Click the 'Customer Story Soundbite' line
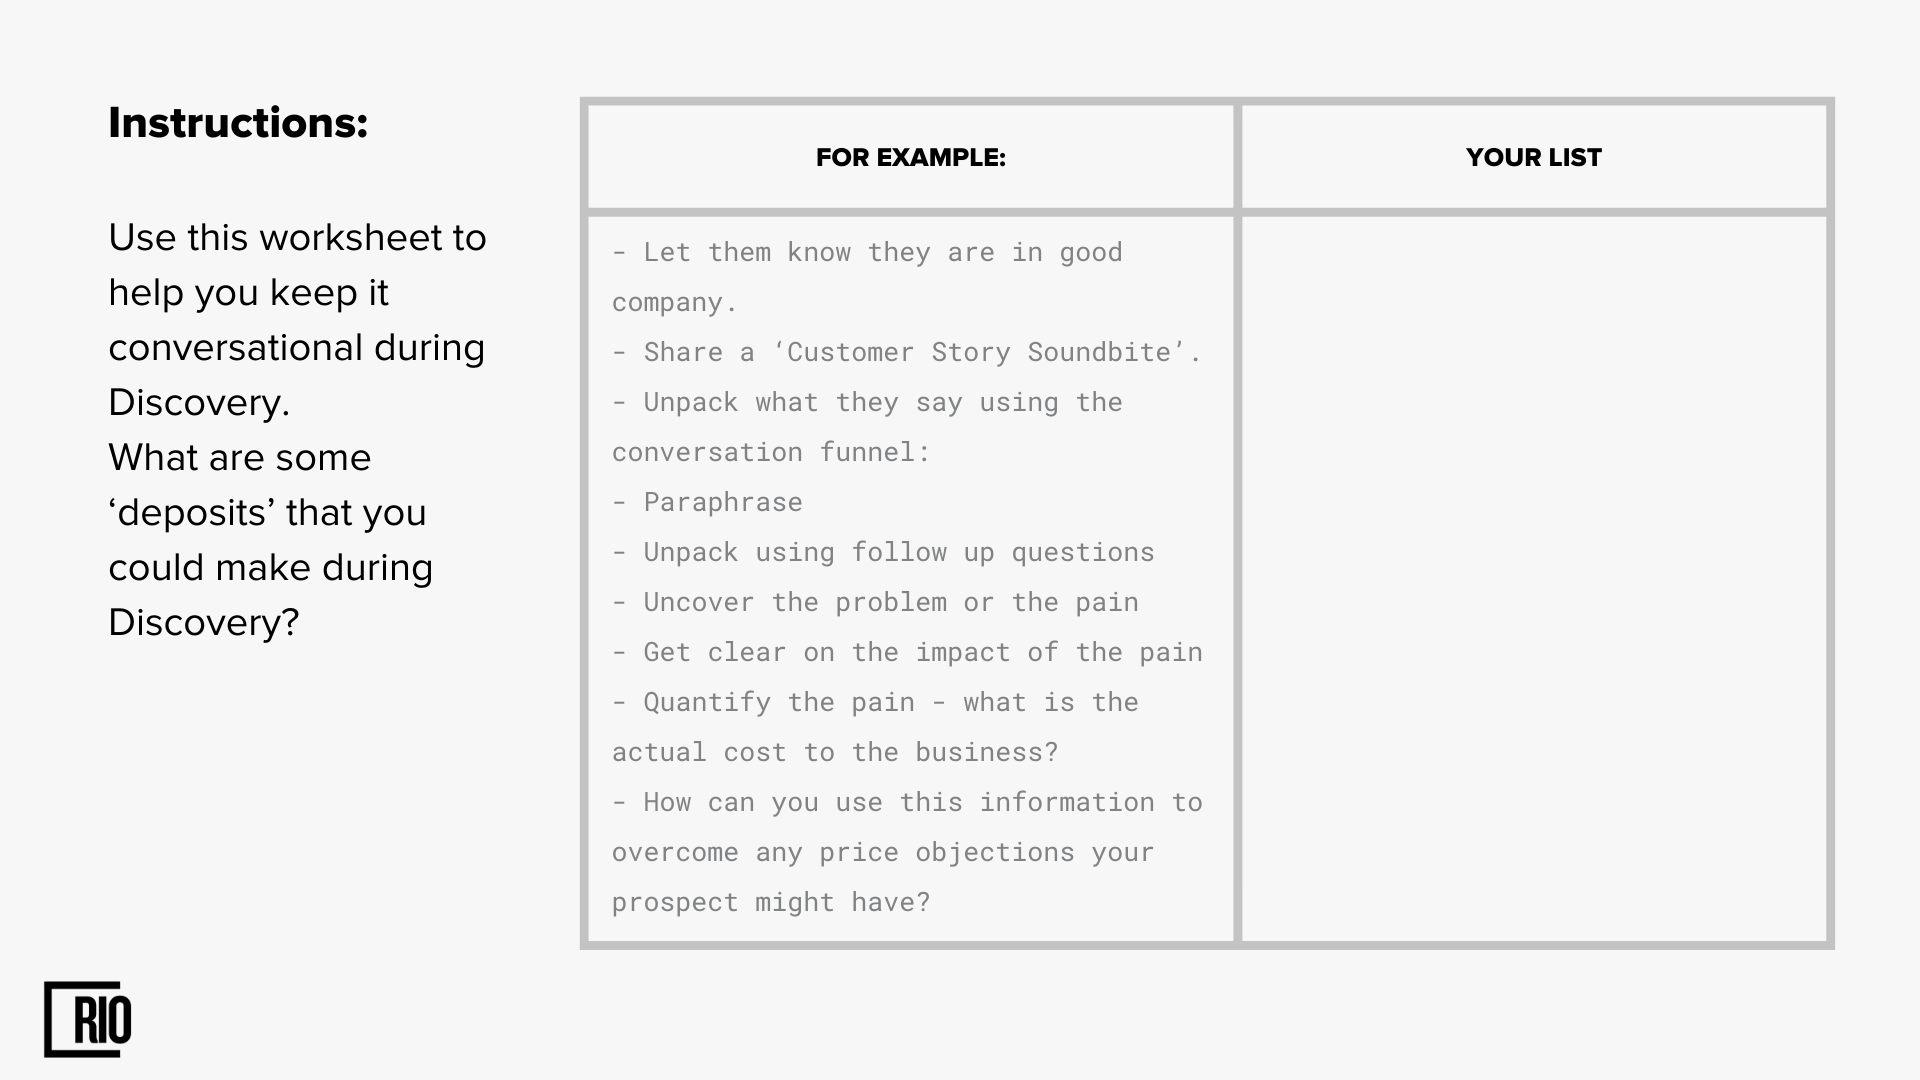 [x=906, y=352]
